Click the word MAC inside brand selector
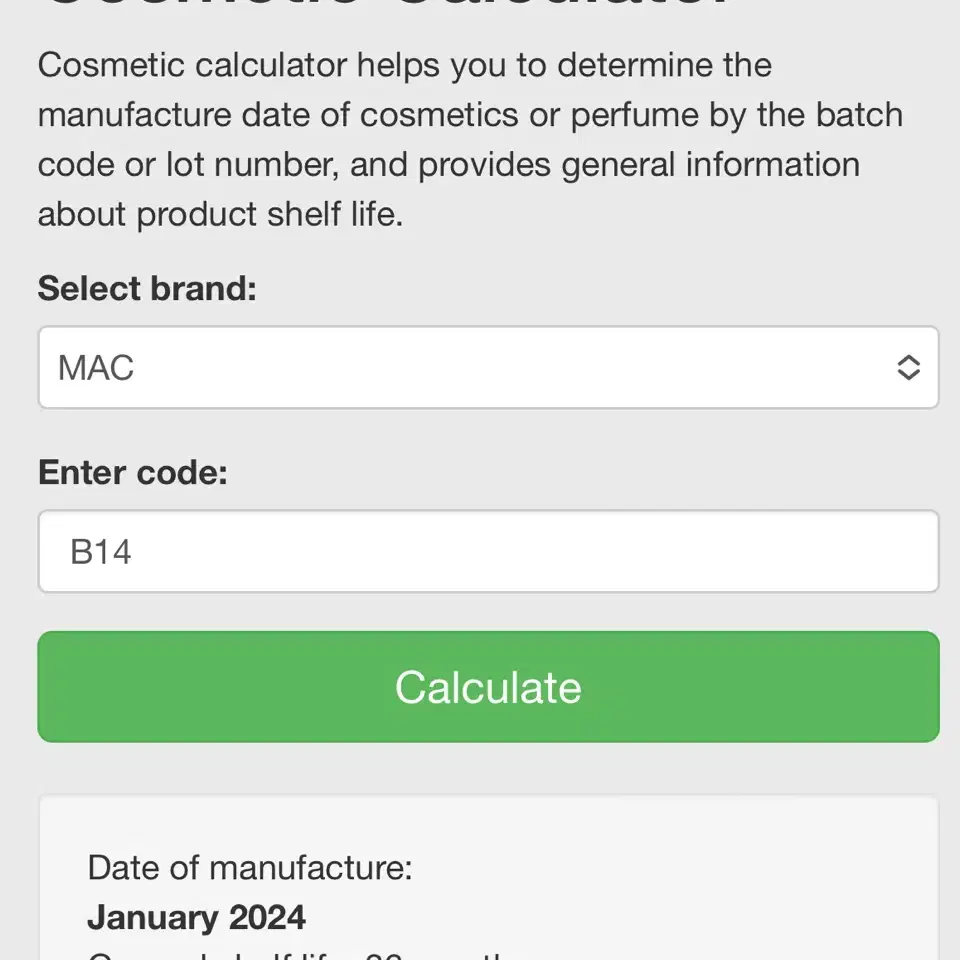960x960 pixels. tap(96, 367)
